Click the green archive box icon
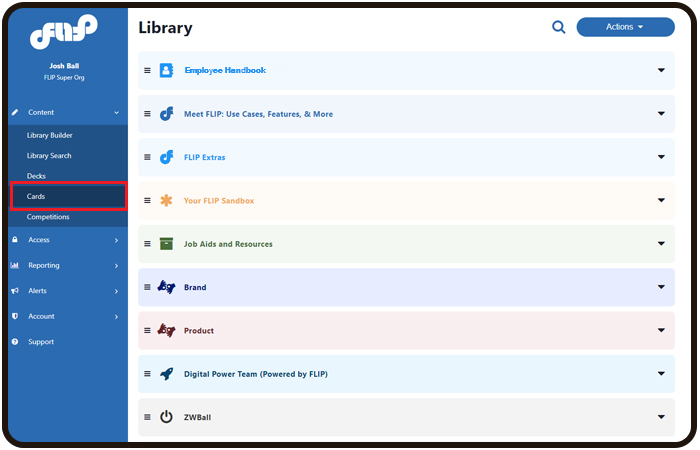This screenshot has height=450, width=700. coord(166,244)
